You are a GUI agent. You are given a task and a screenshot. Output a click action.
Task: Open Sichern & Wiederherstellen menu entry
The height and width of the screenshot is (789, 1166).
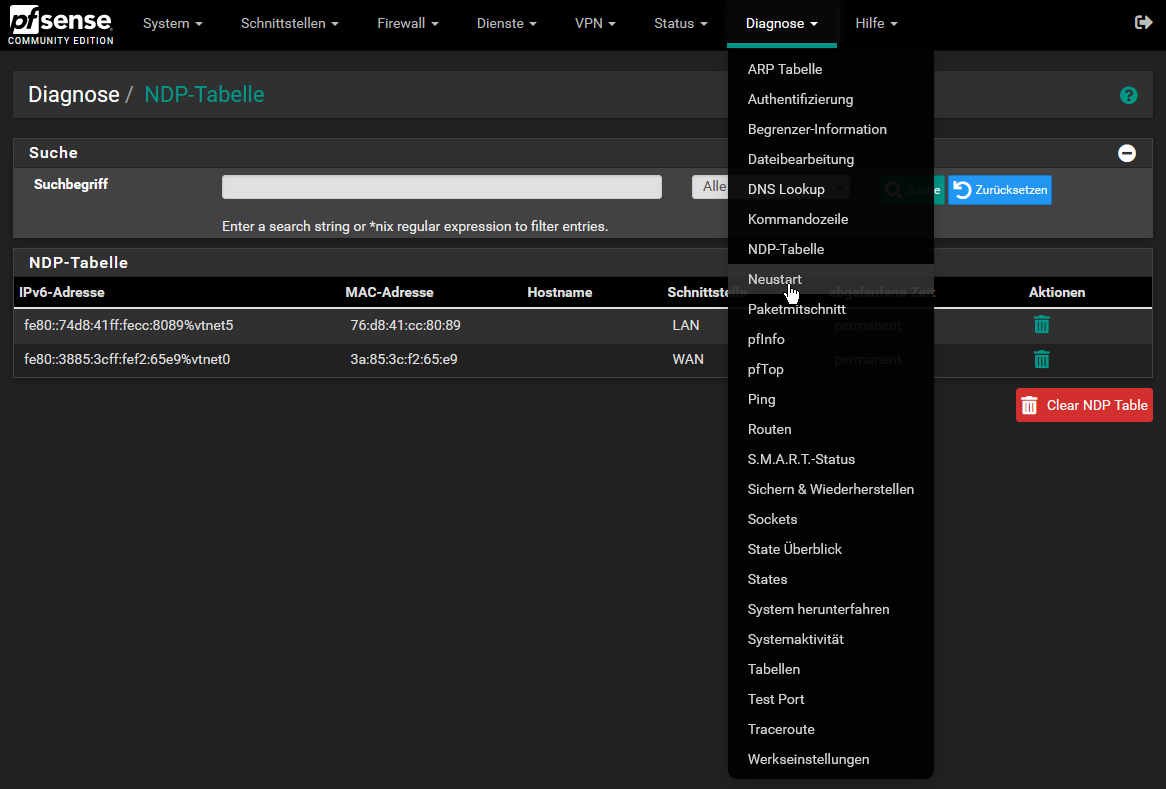(830, 489)
